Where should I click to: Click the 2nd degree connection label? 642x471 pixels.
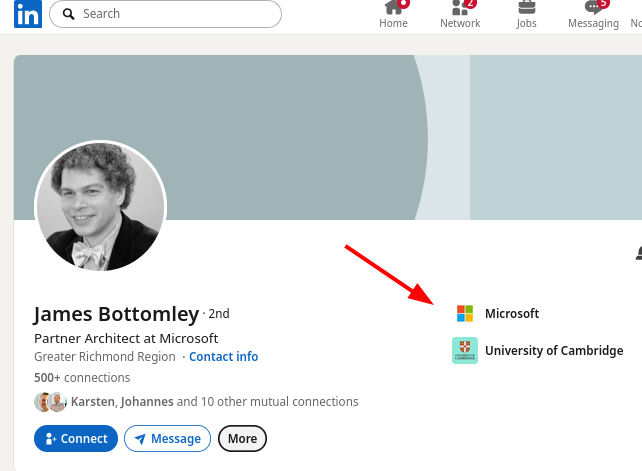(x=219, y=314)
